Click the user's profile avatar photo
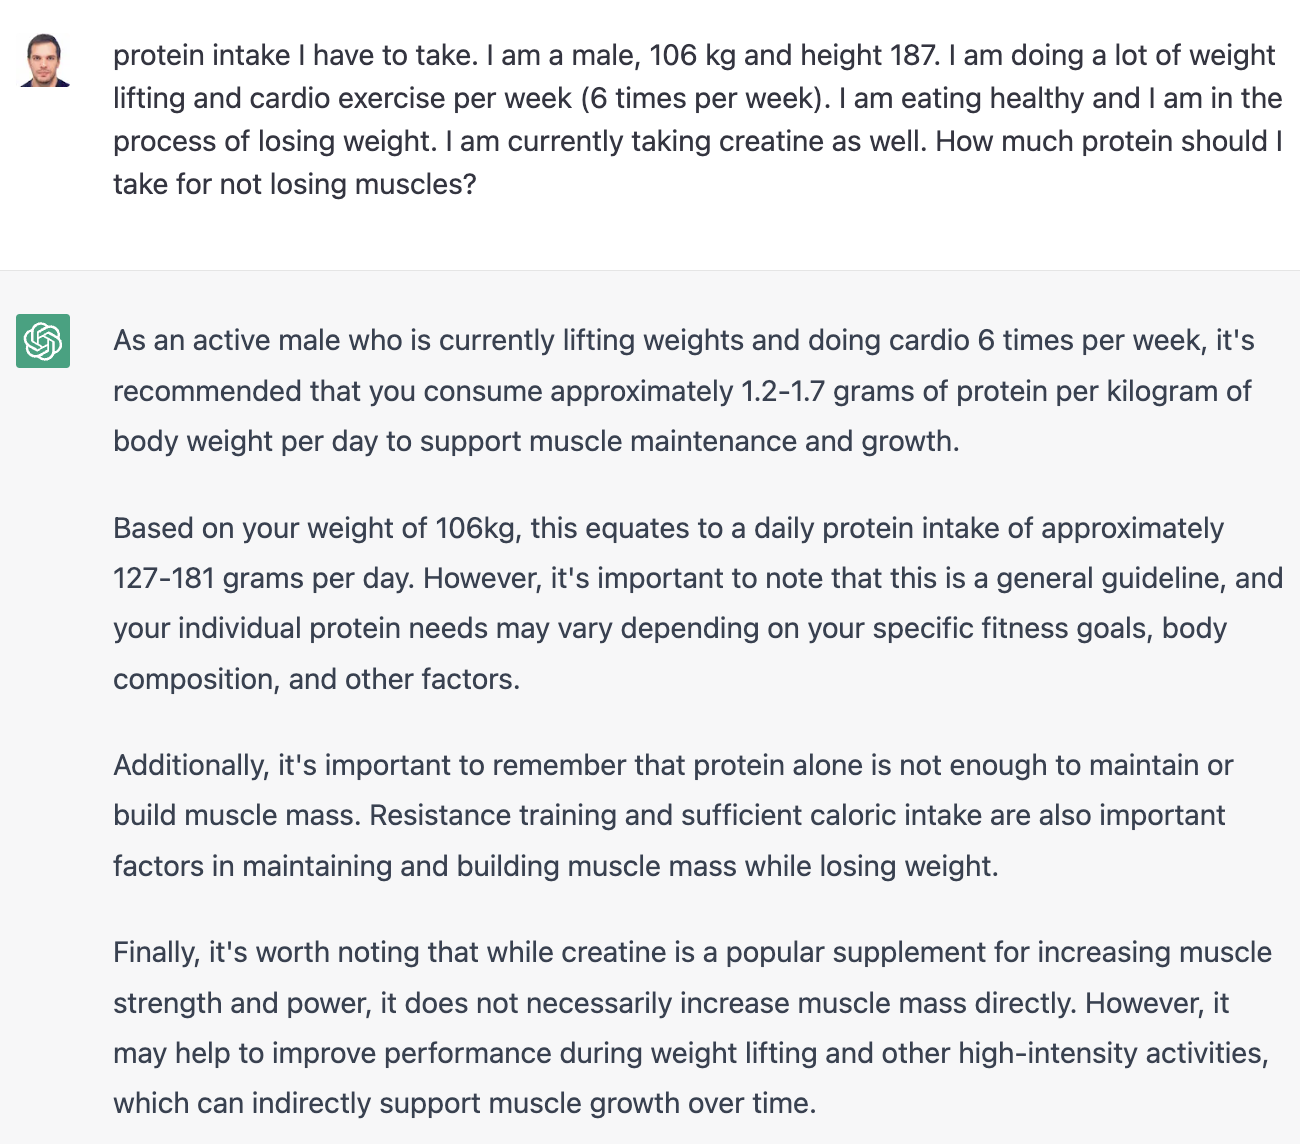 coord(45,61)
